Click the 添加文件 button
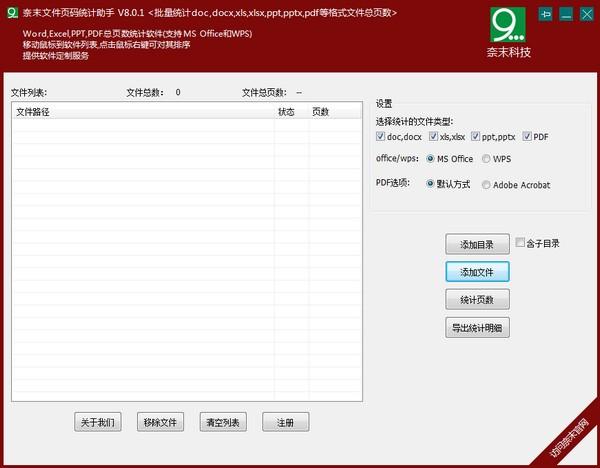The width and height of the screenshot is (600, 468). tap(477, 272)
